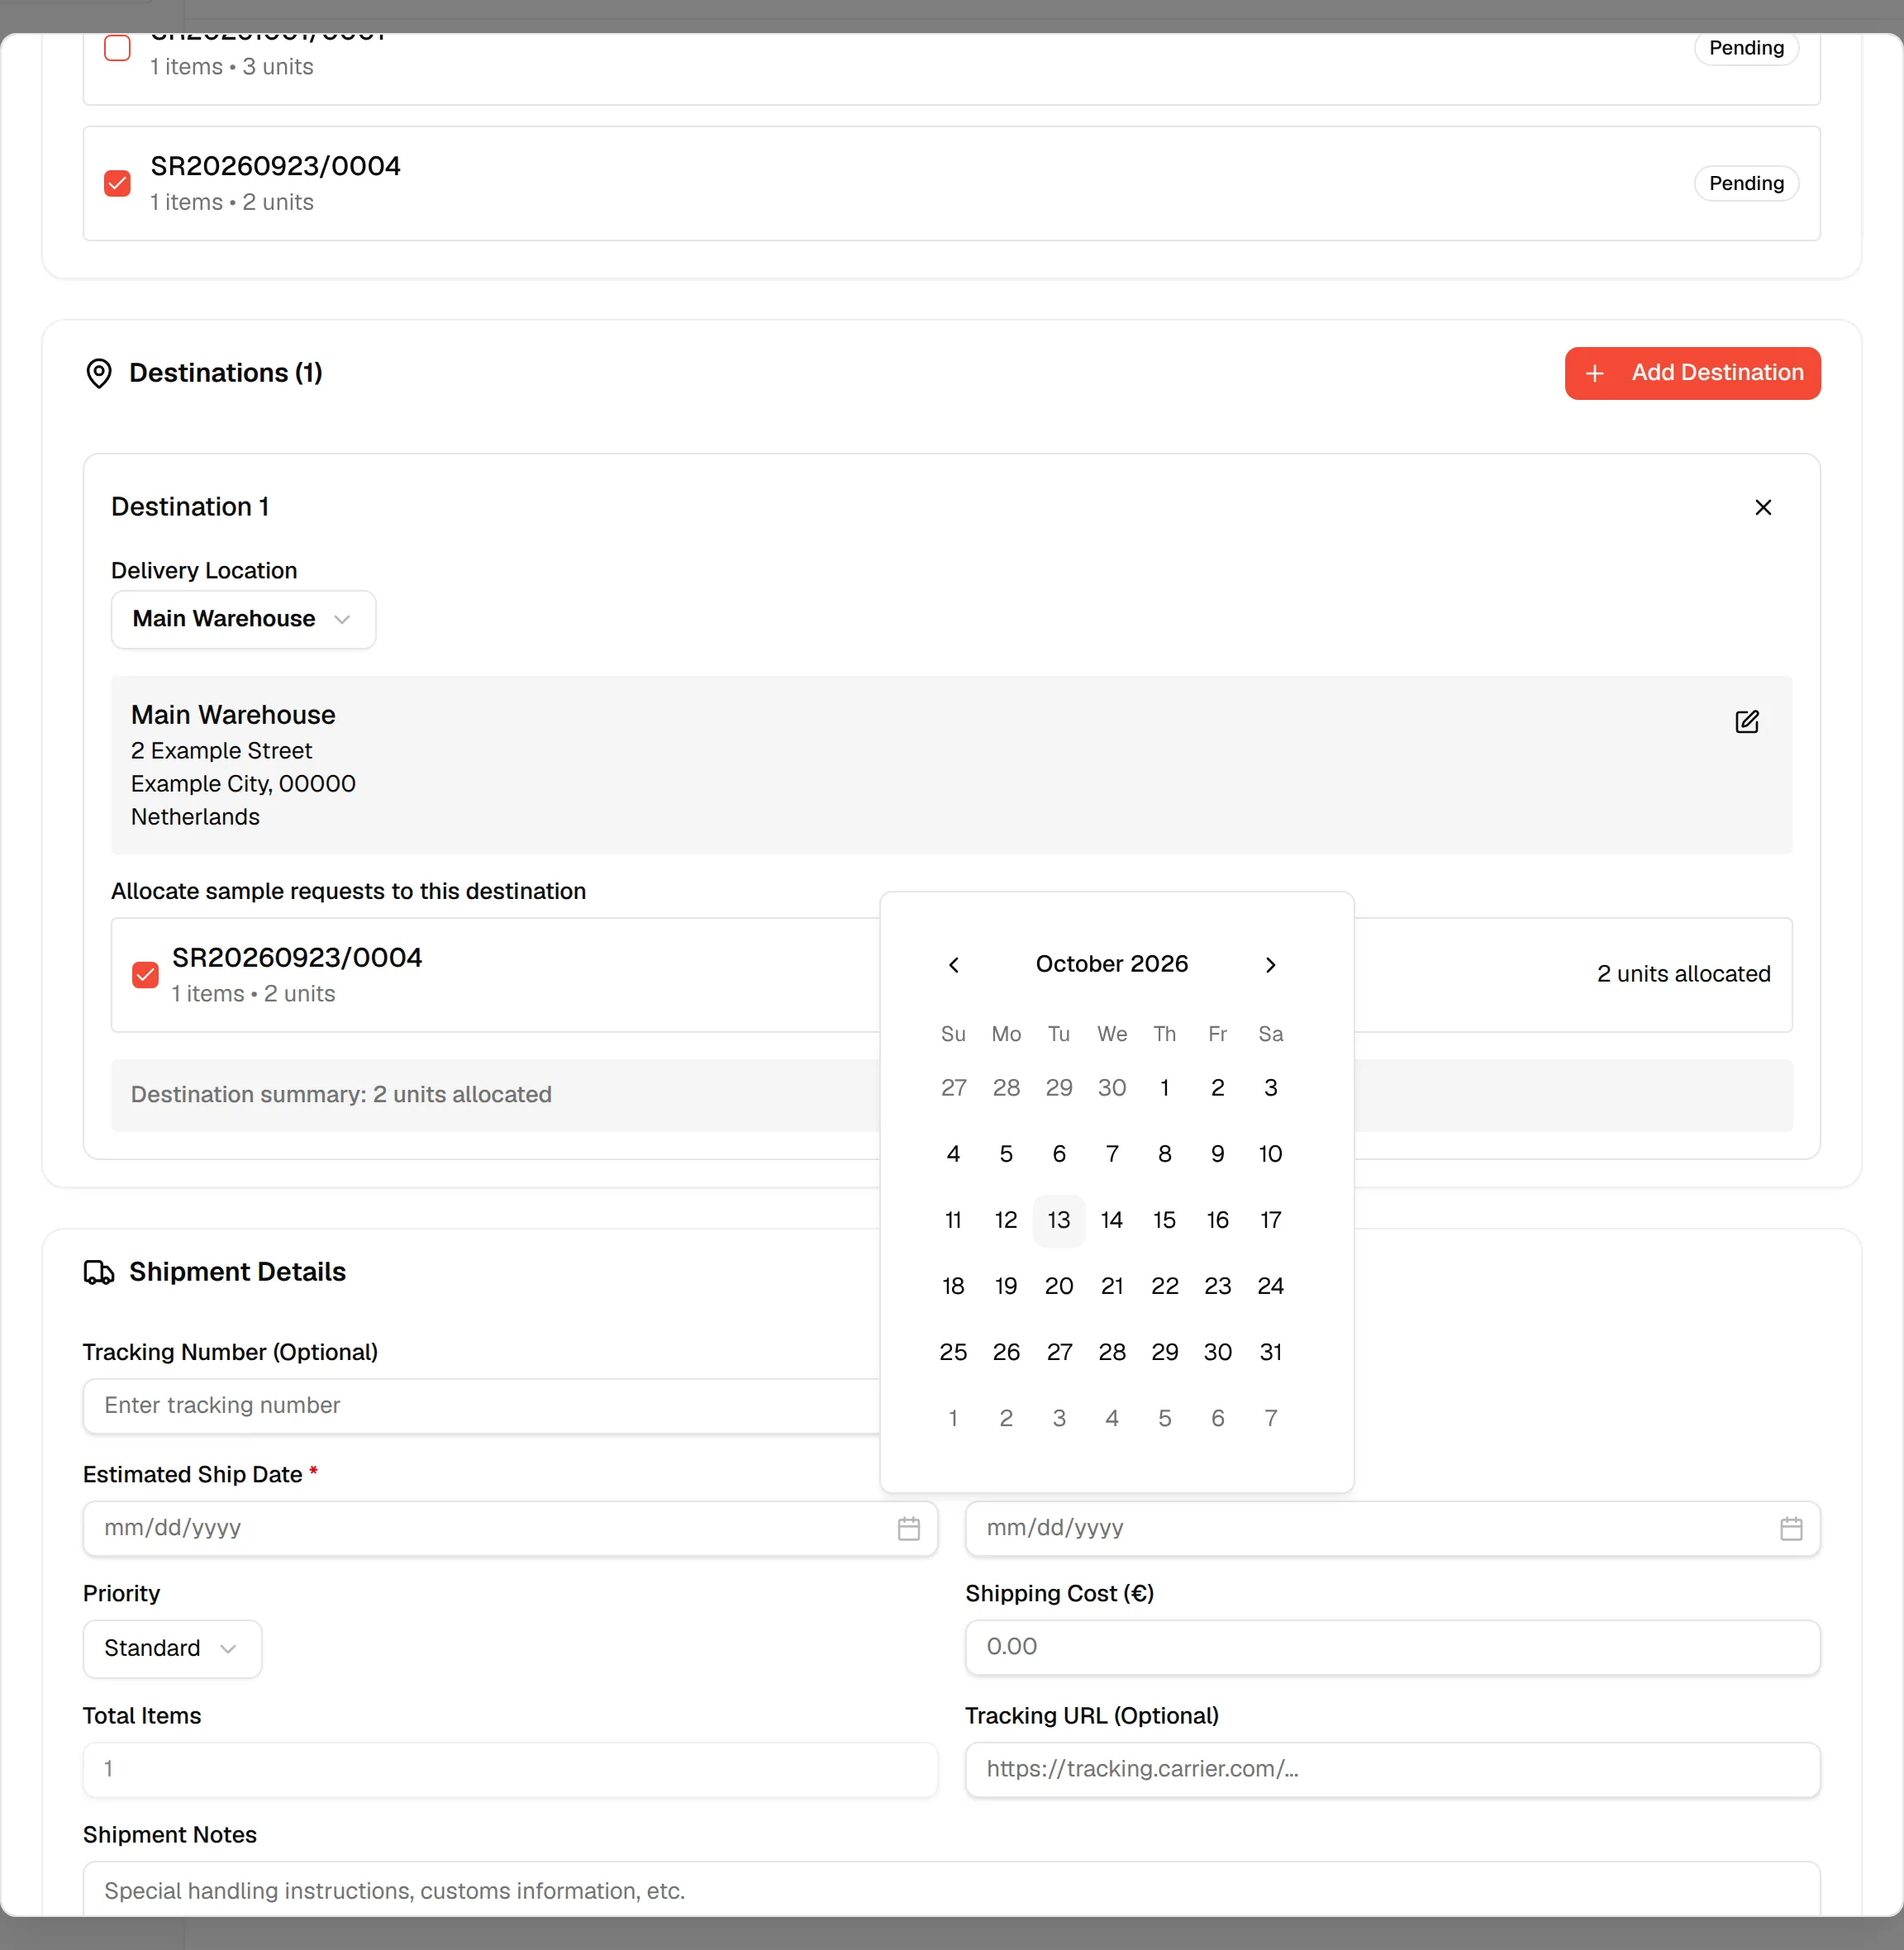The image size is (1904, 1950).
Task: Open Delivery Location Main Warehouse dropdown
Action: click(243, 619)
